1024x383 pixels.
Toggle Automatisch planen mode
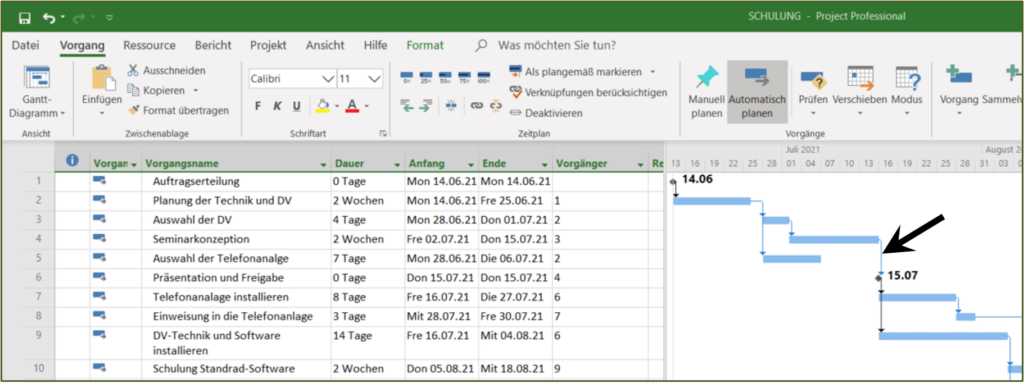[757, 92]
